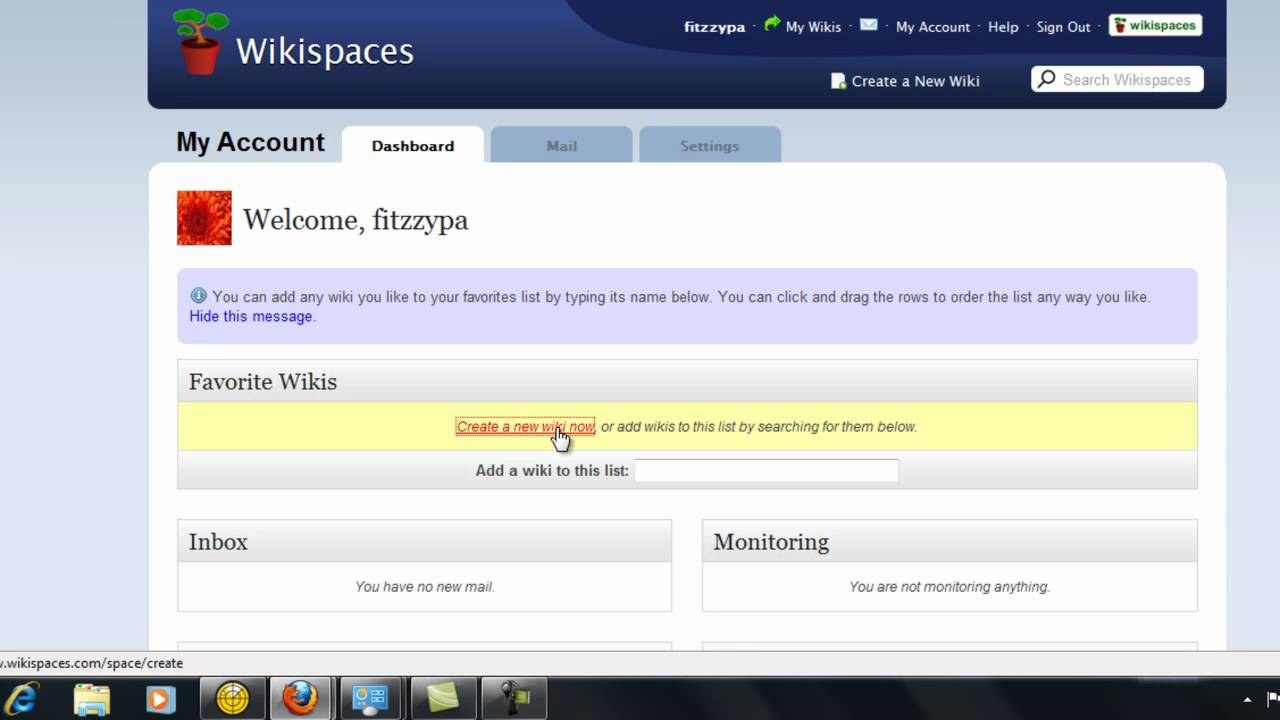Open the file explorer folder on the taskbar
Viewport: 1280px width, 720px height.
pos(92,698)
